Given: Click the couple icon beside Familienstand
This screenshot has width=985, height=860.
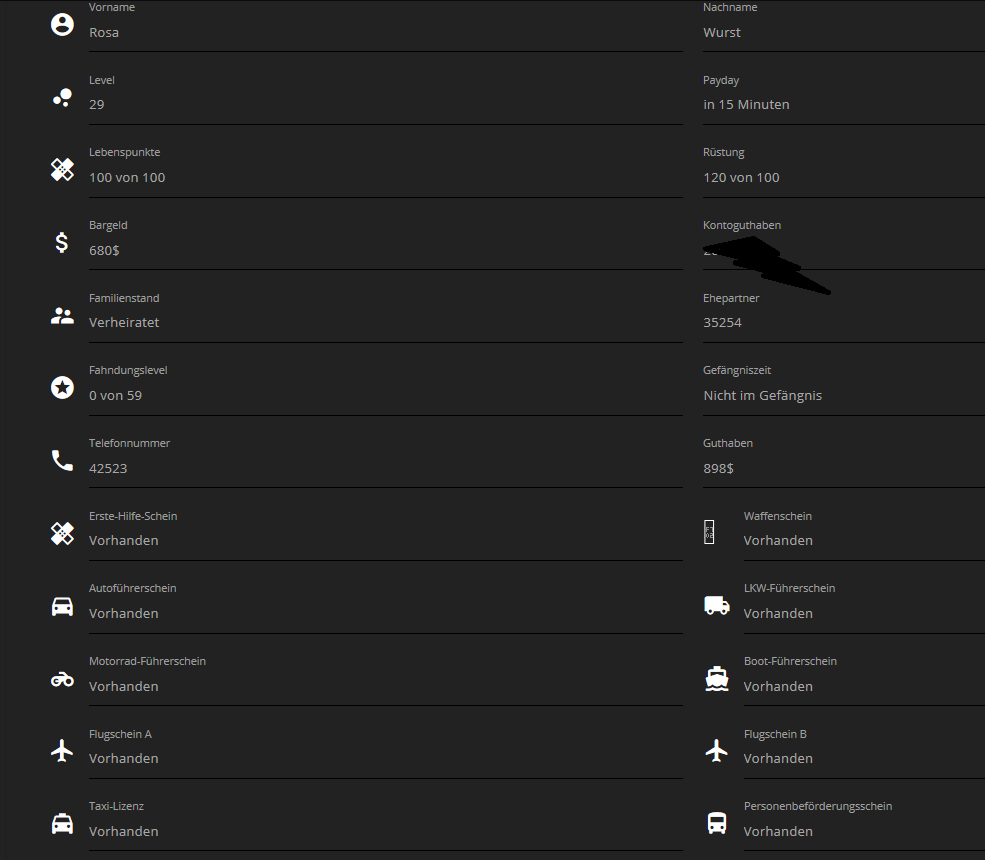Looking at the screenshot, I should tap(62, 316).
